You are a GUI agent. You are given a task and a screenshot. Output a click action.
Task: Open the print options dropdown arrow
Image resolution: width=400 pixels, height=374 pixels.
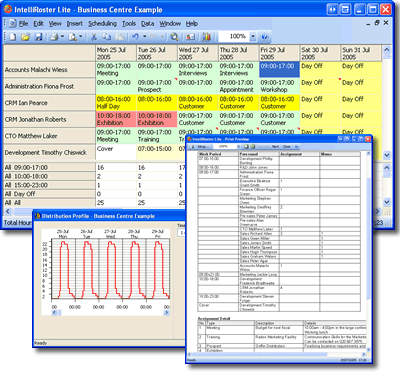62,37
